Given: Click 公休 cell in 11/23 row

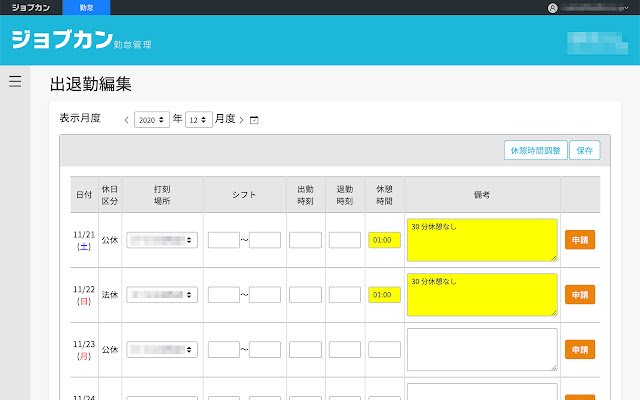Looking at the screenshot, I should point(110,349).
